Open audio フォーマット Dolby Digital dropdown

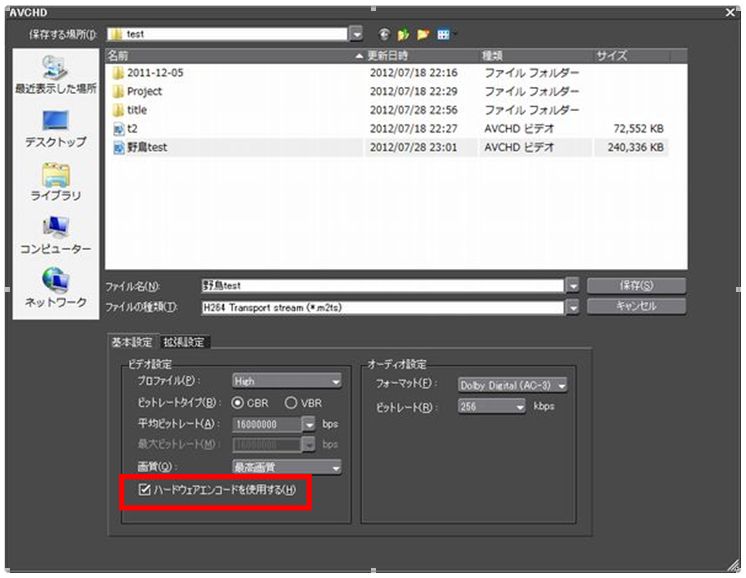pos(513,385)
